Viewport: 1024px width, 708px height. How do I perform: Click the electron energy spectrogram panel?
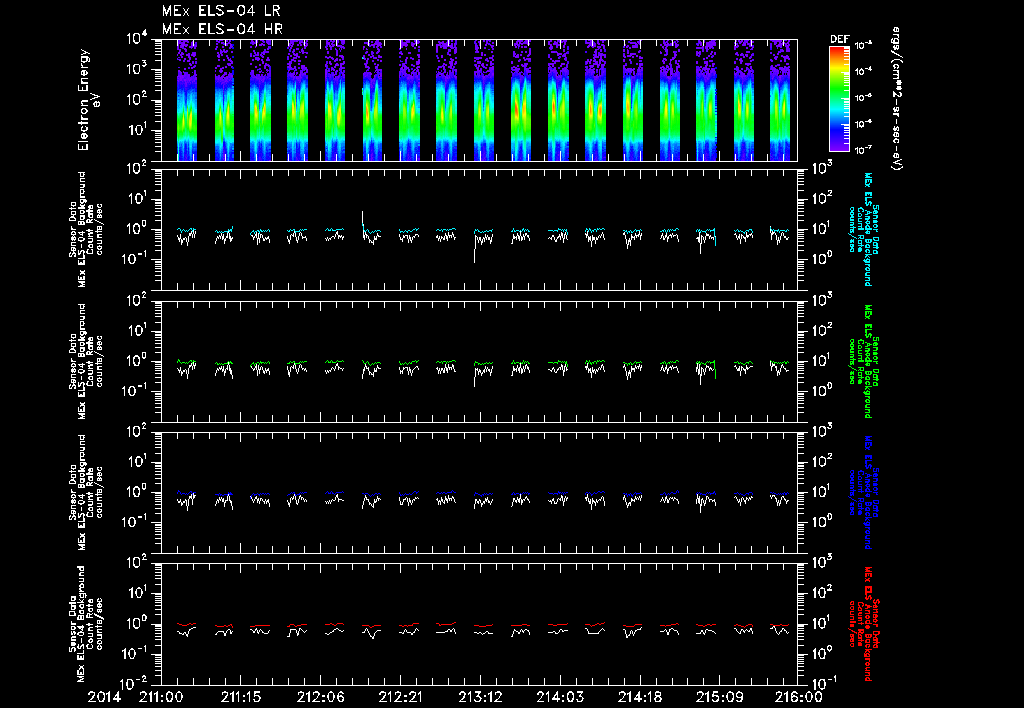[479, 100]
